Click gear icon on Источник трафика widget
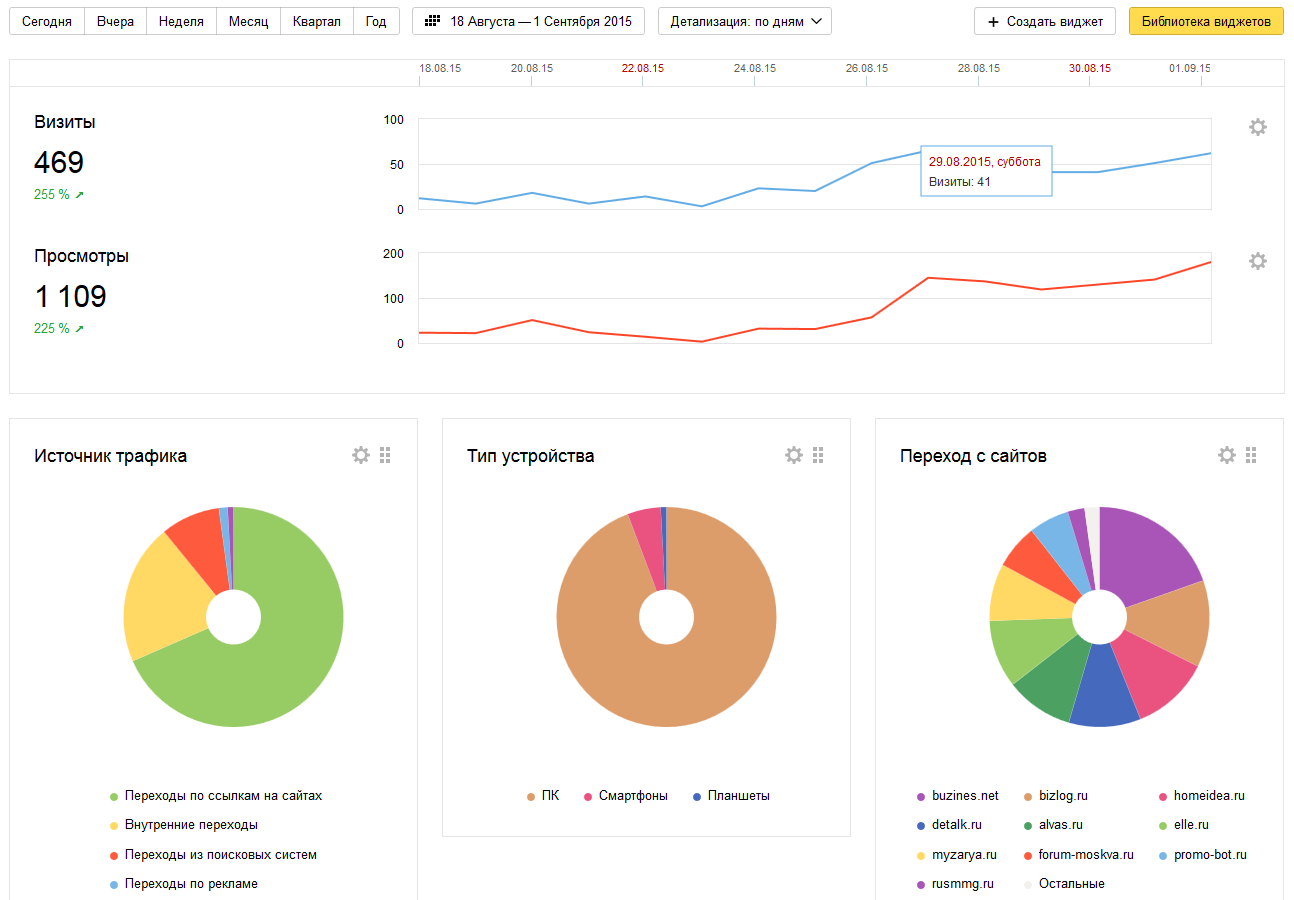Screen dimensions: 1294x900 coord(360,455)
